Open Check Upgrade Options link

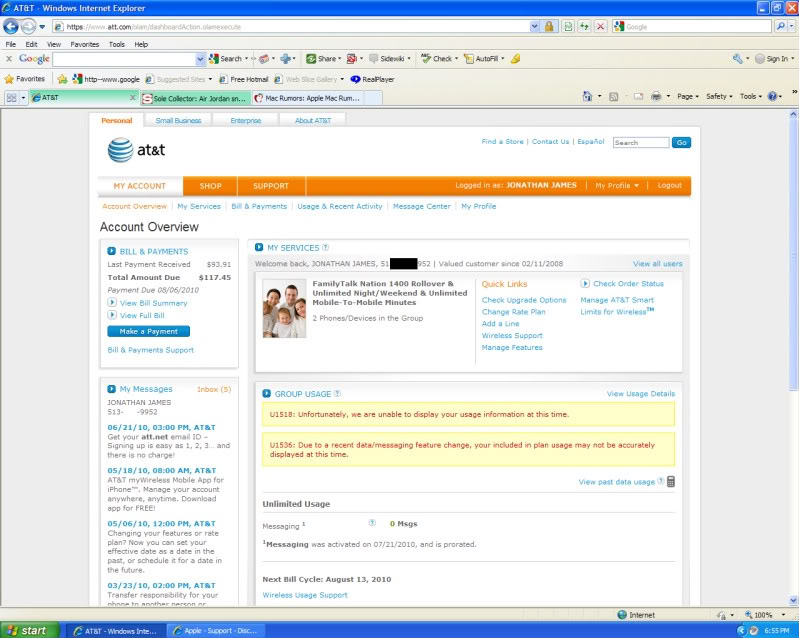pyautogui.click(x=524, y=300)
